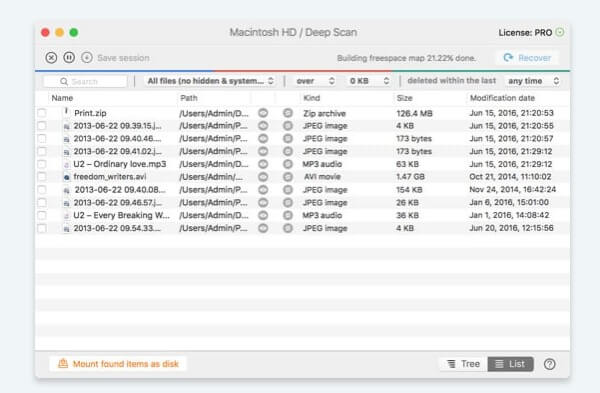Click the Save session download icon
600x393 pixels.
pos(87,58)
